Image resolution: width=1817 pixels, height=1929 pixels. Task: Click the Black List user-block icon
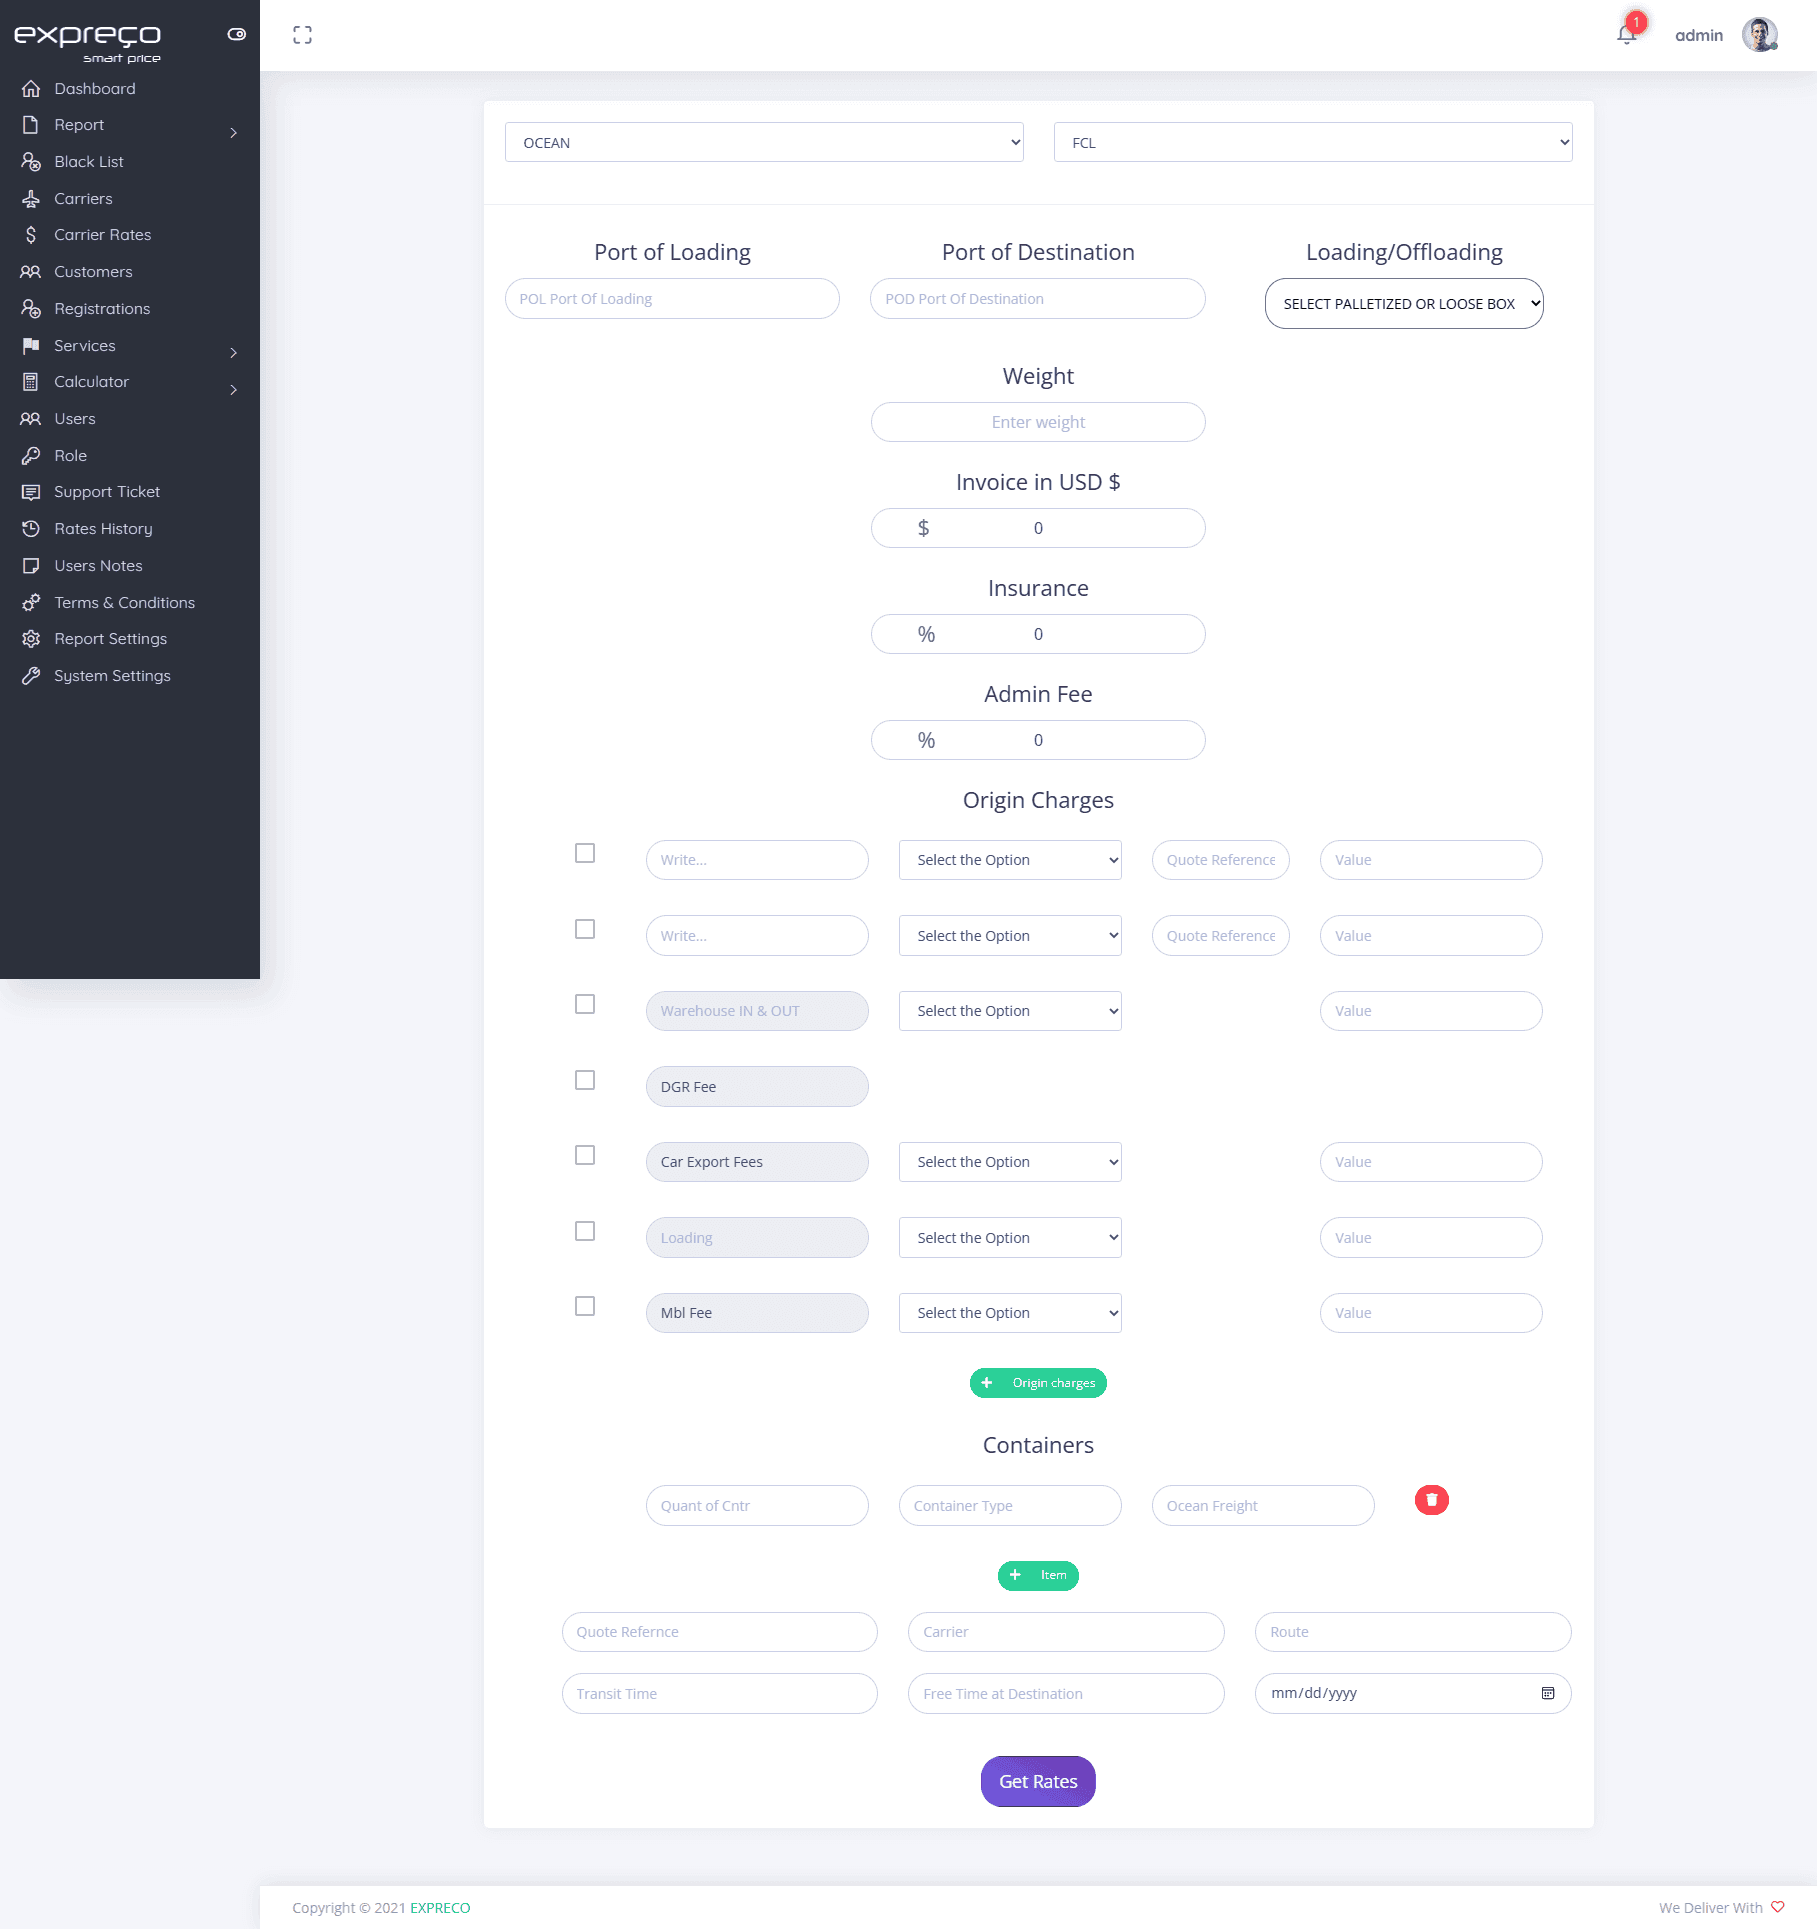coord(31,162)
